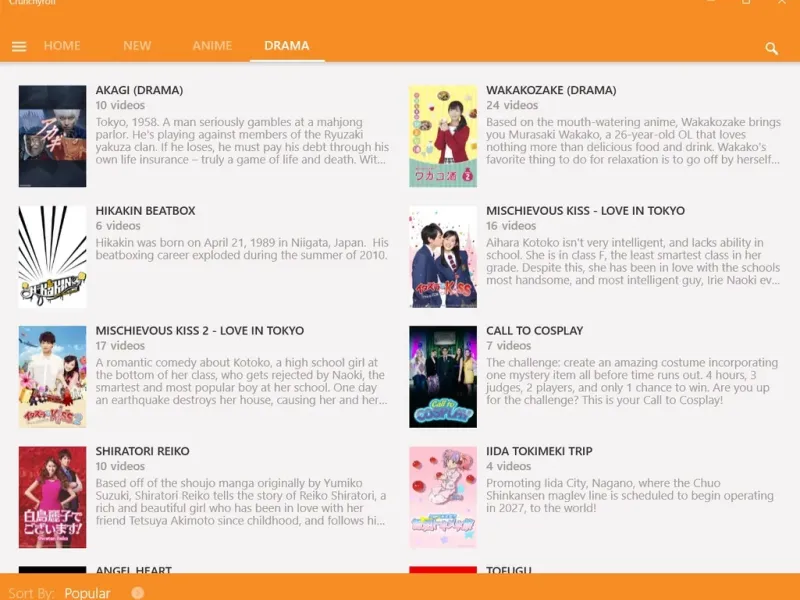Change the Sort By Popular option

87,593
